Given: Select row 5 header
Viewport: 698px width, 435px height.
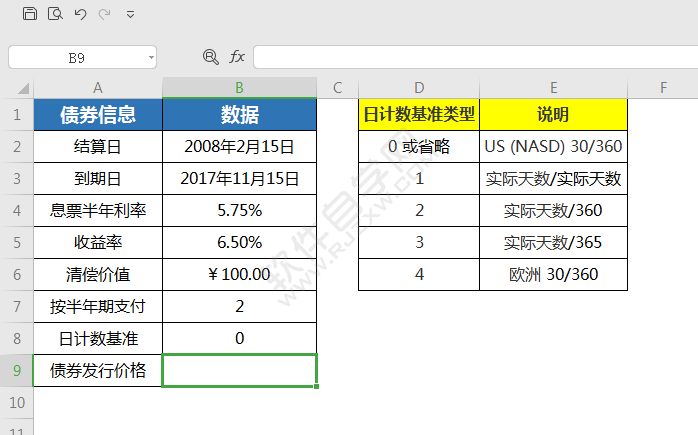Looking at the screenshot, I should click(x=17, y=243).
